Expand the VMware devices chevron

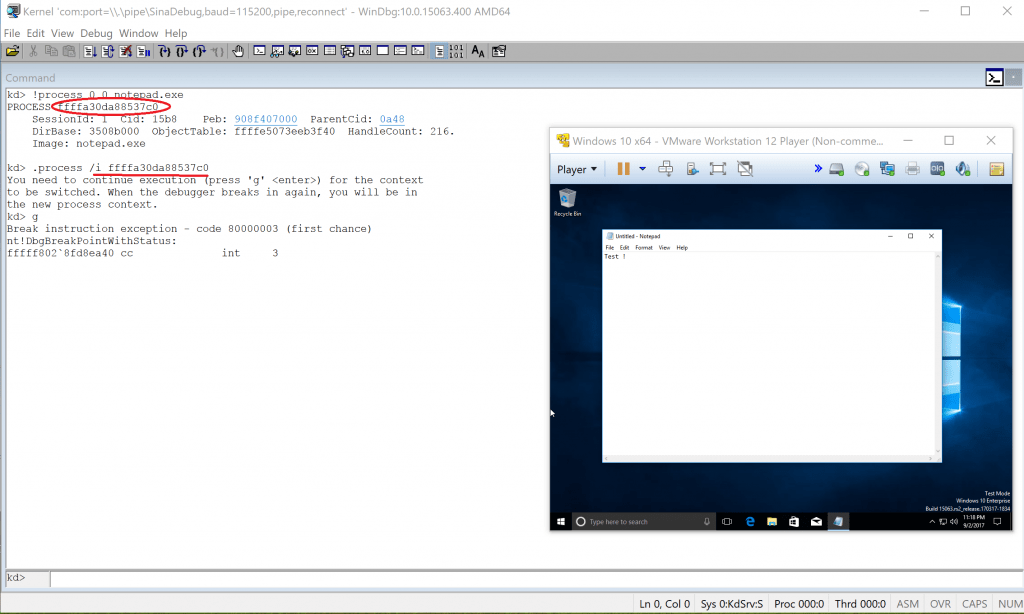(x=818, y=169)
